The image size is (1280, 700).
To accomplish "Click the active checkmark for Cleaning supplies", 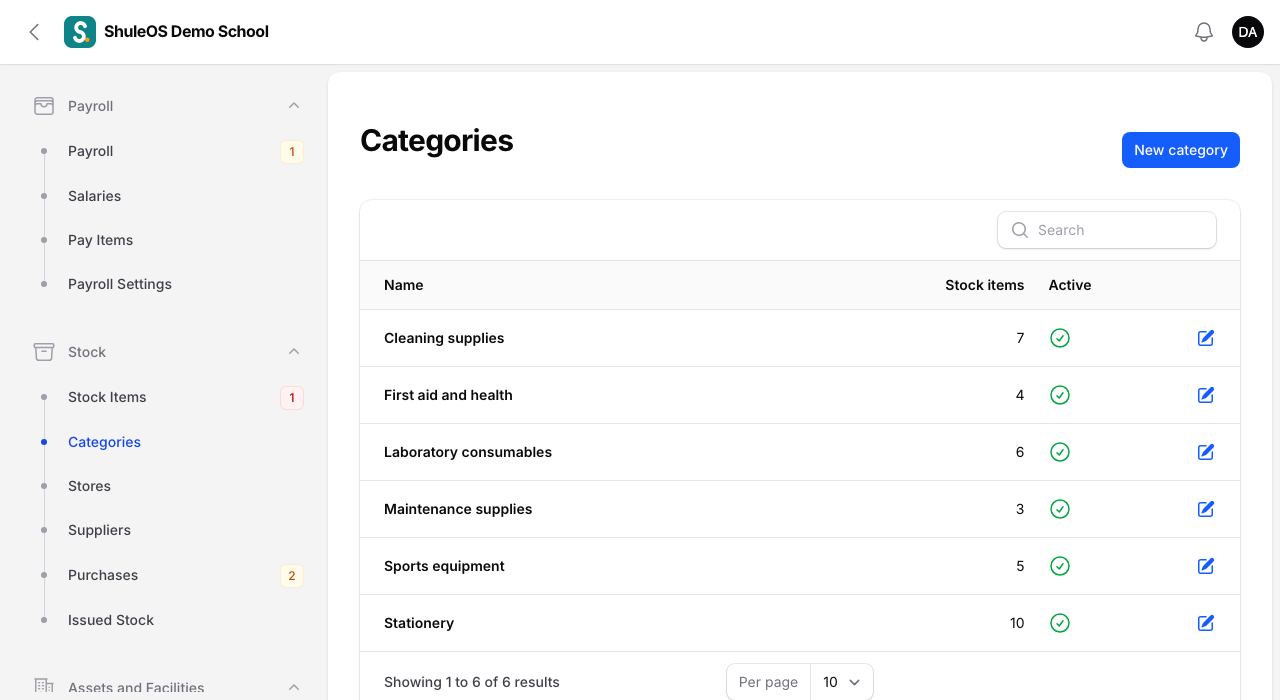I will click(1060, 338).
